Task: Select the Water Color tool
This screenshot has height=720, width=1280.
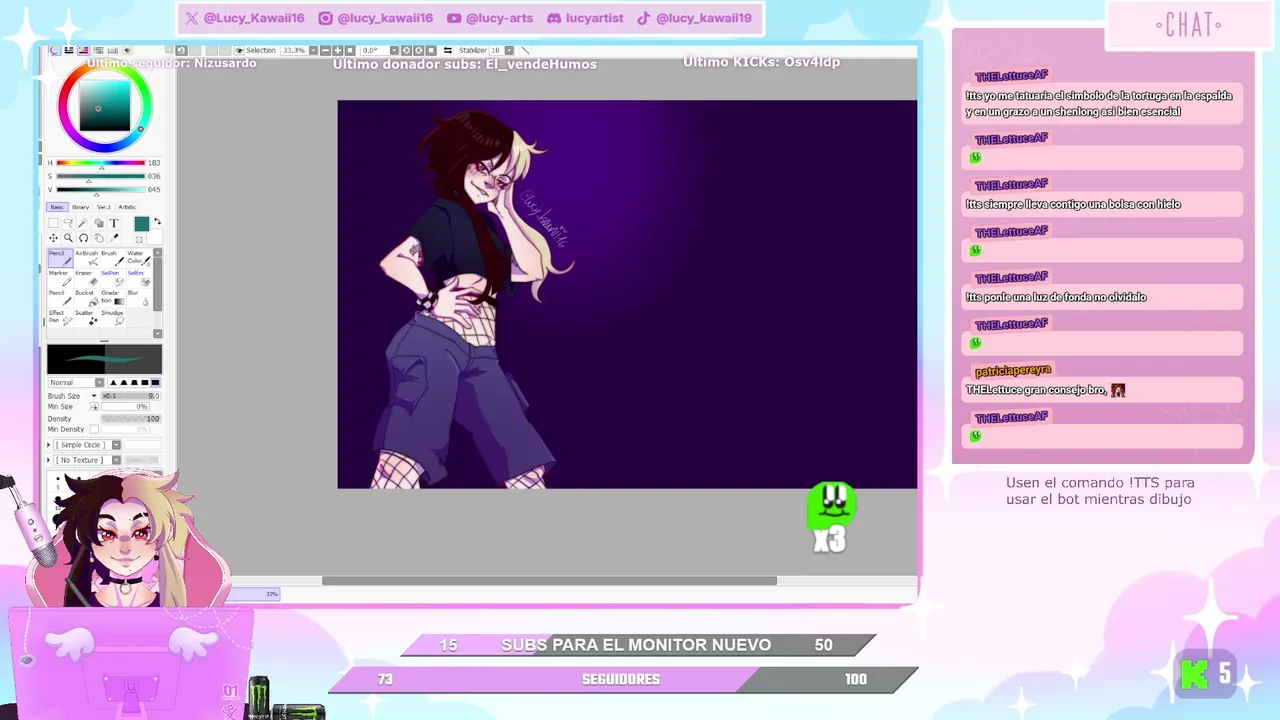Action: (x=139, y=258)
